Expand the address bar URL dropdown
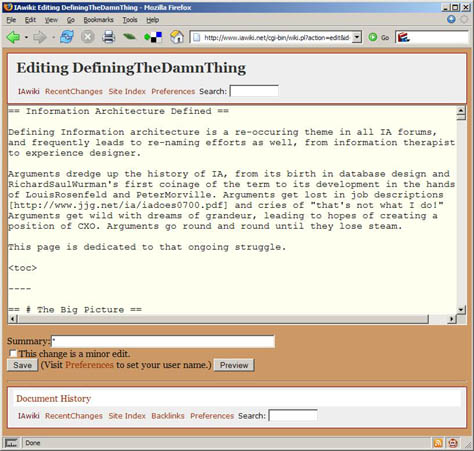The image size is (474, 451). click(x=357, y=37)
